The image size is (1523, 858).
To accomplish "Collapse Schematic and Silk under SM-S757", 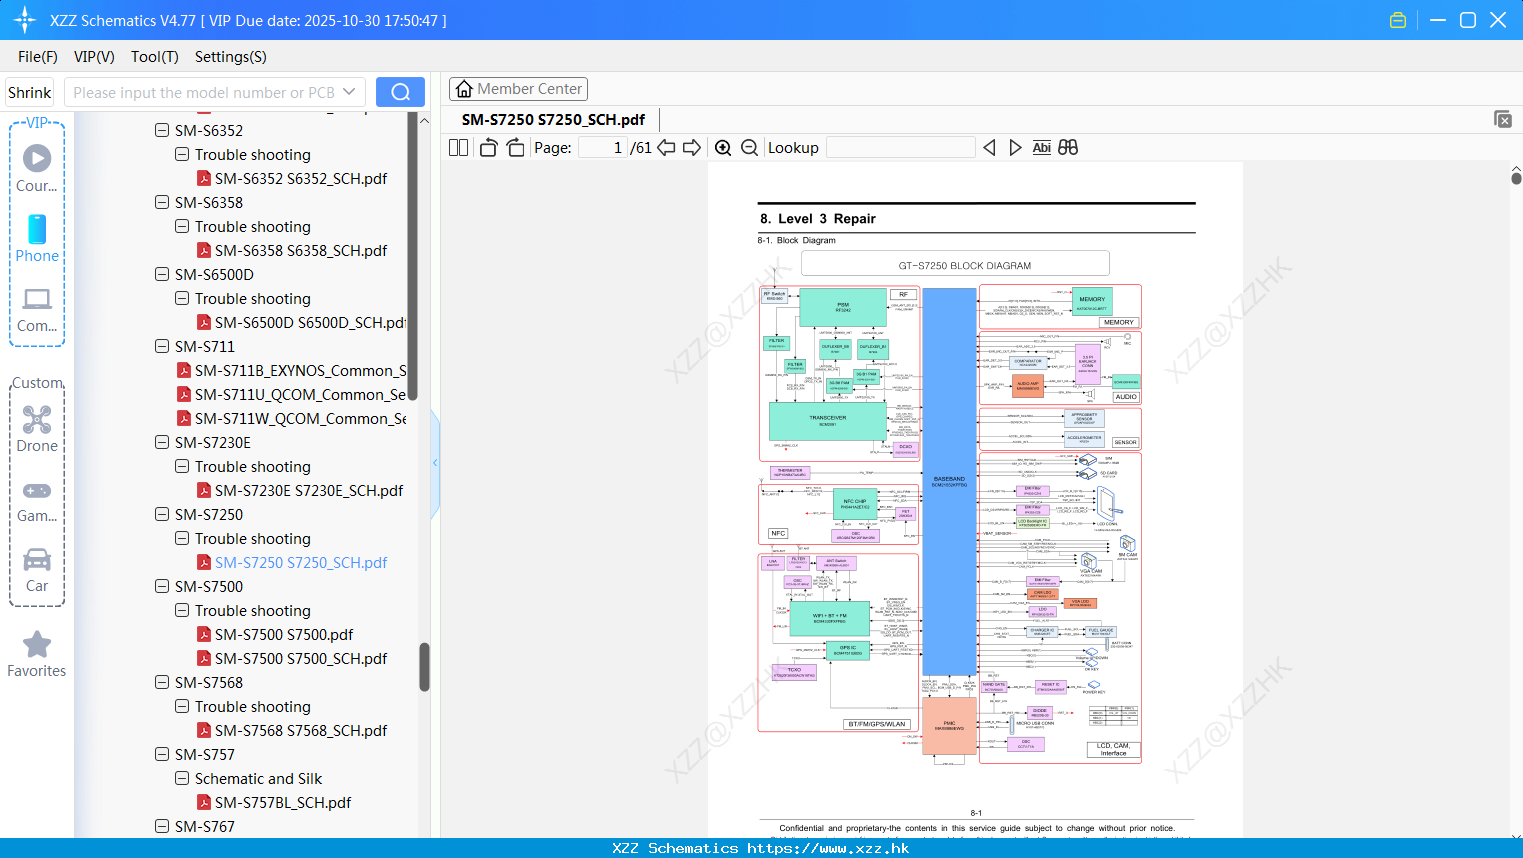I will tap(182, 778).
